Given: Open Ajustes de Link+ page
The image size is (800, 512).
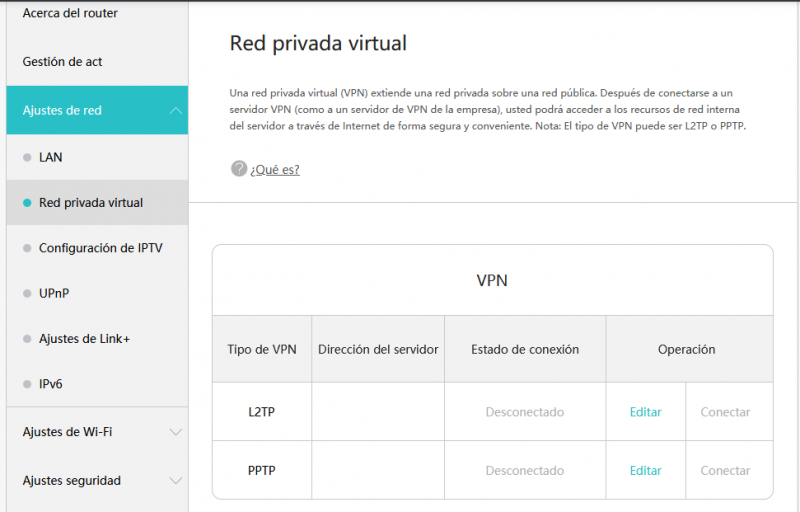Looking at the screenshot, I should tap(84, 338).
